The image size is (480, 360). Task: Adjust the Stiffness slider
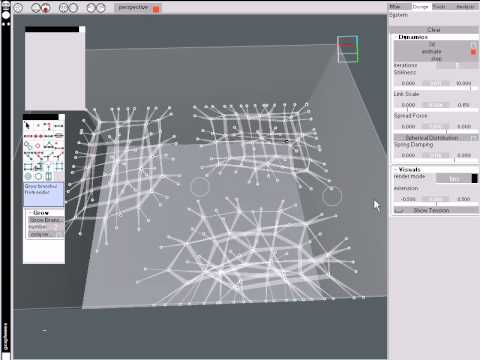[436, 83]
